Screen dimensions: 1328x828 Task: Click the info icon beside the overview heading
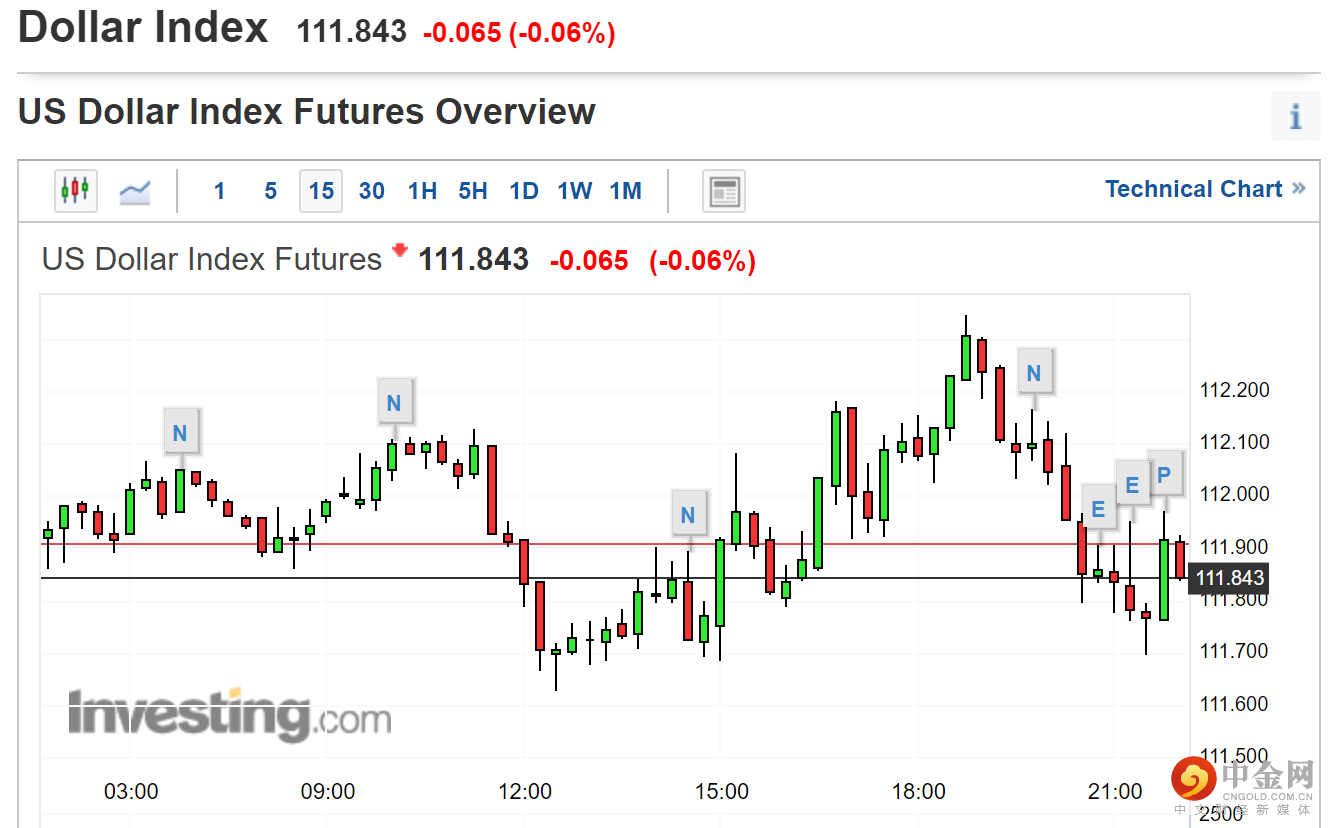pyautogui.click(x=1295, y=117)
